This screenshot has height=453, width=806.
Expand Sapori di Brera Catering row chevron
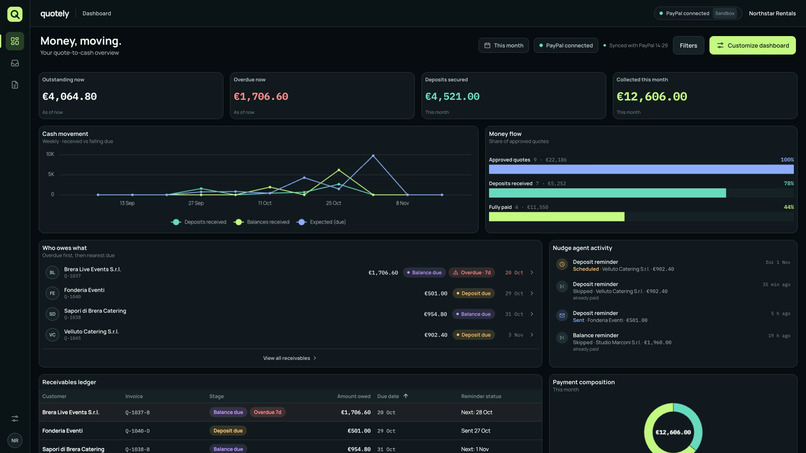click(532, 314)
